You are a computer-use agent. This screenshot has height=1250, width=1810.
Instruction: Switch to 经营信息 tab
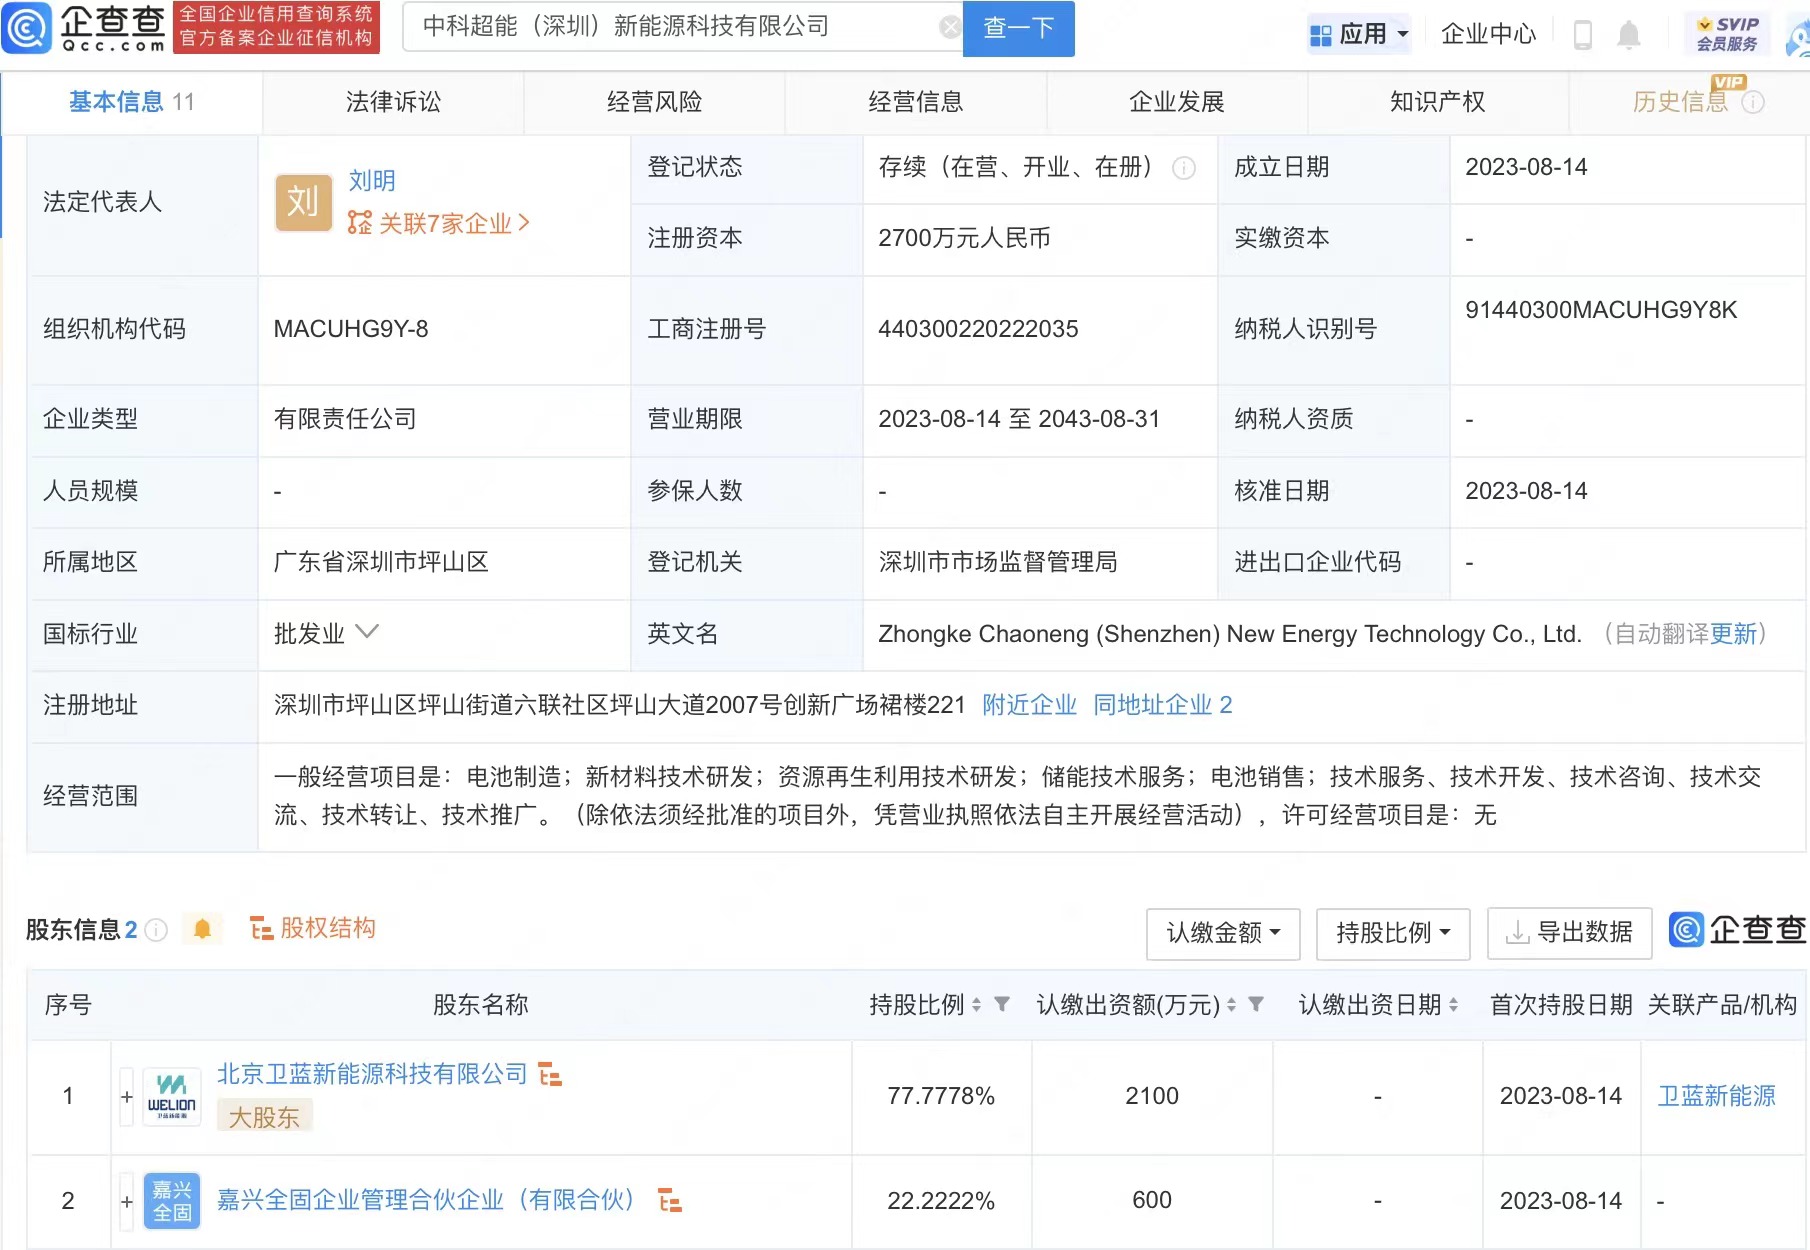915,102
